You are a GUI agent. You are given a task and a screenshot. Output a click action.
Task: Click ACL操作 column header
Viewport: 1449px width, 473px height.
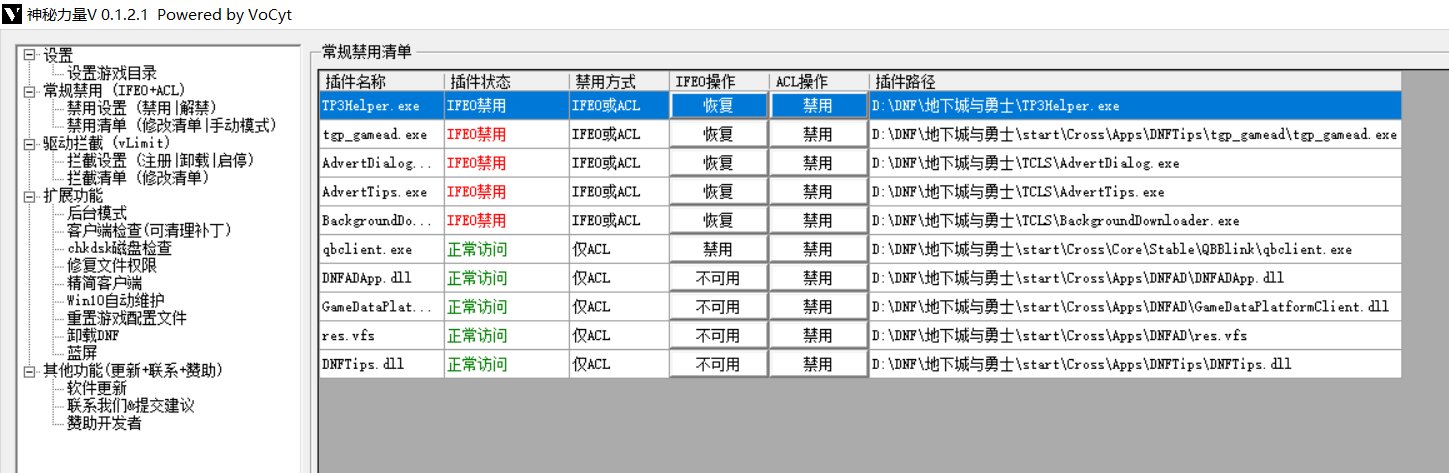click(819, 81)
